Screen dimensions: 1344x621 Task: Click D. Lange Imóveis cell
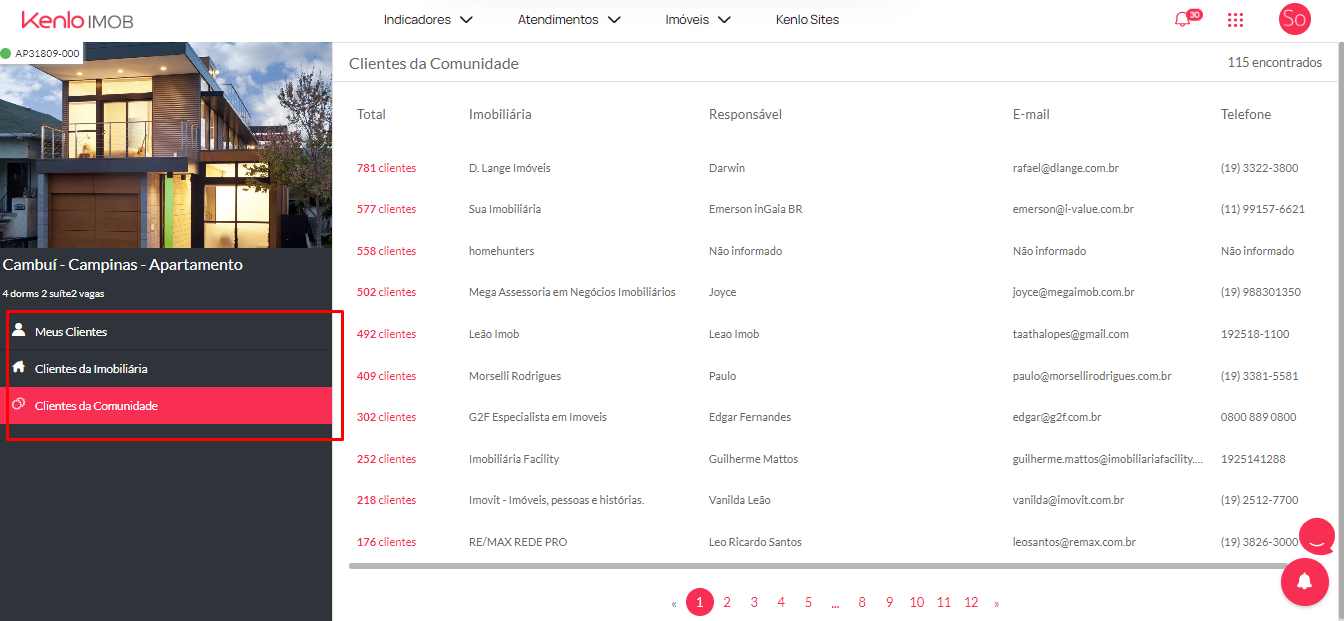tap(510, 168)
